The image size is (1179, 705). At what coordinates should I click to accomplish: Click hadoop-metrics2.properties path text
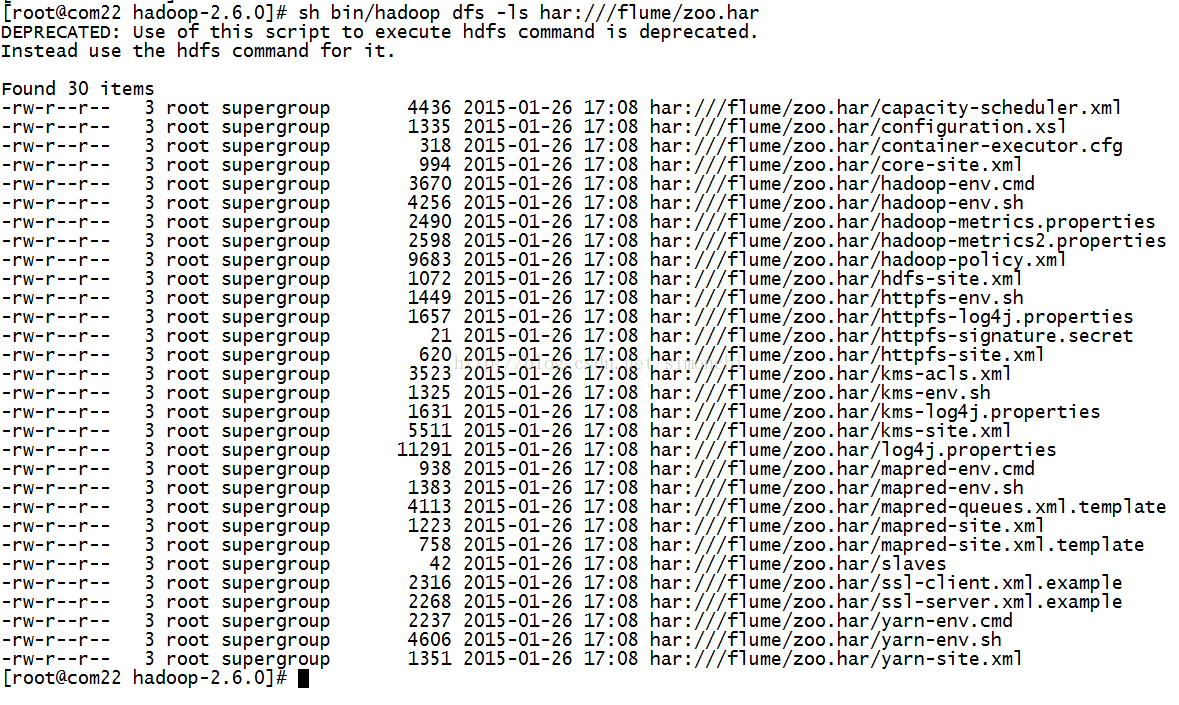click(x=908, y=241)
